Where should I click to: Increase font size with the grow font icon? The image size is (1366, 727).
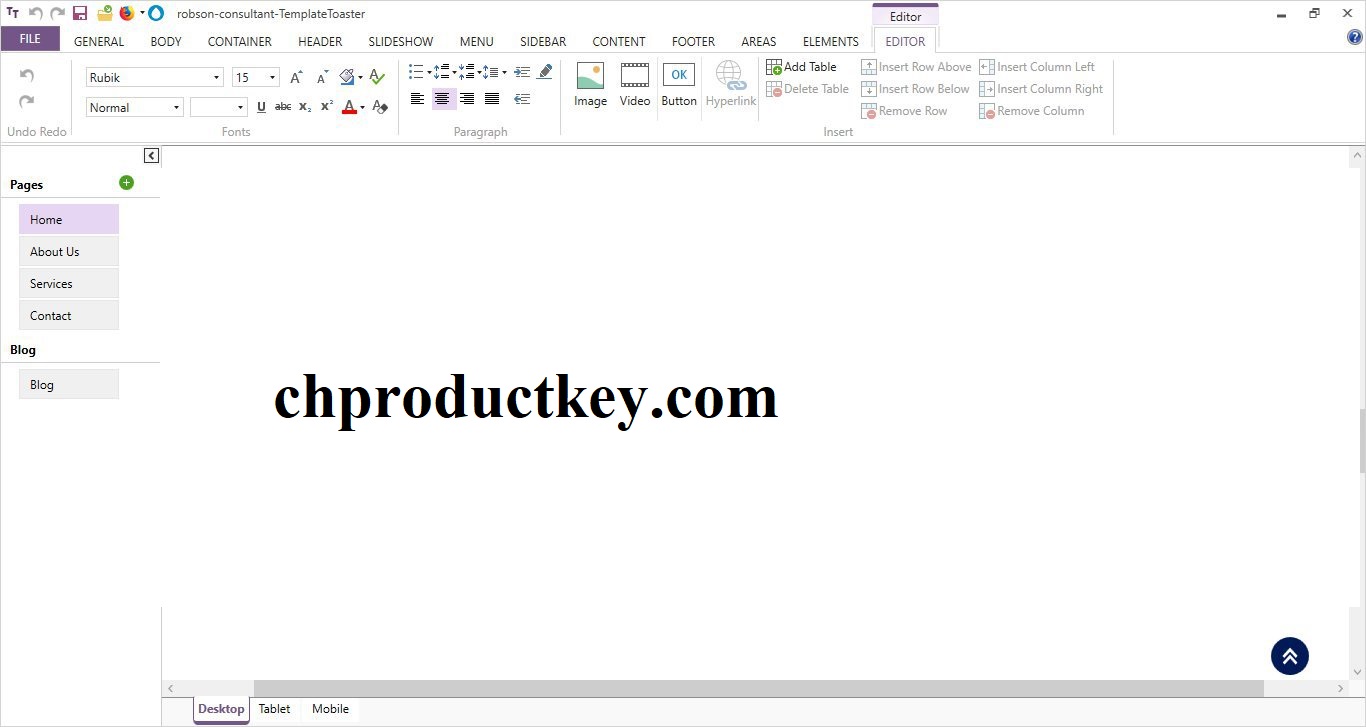click(296, 77)
